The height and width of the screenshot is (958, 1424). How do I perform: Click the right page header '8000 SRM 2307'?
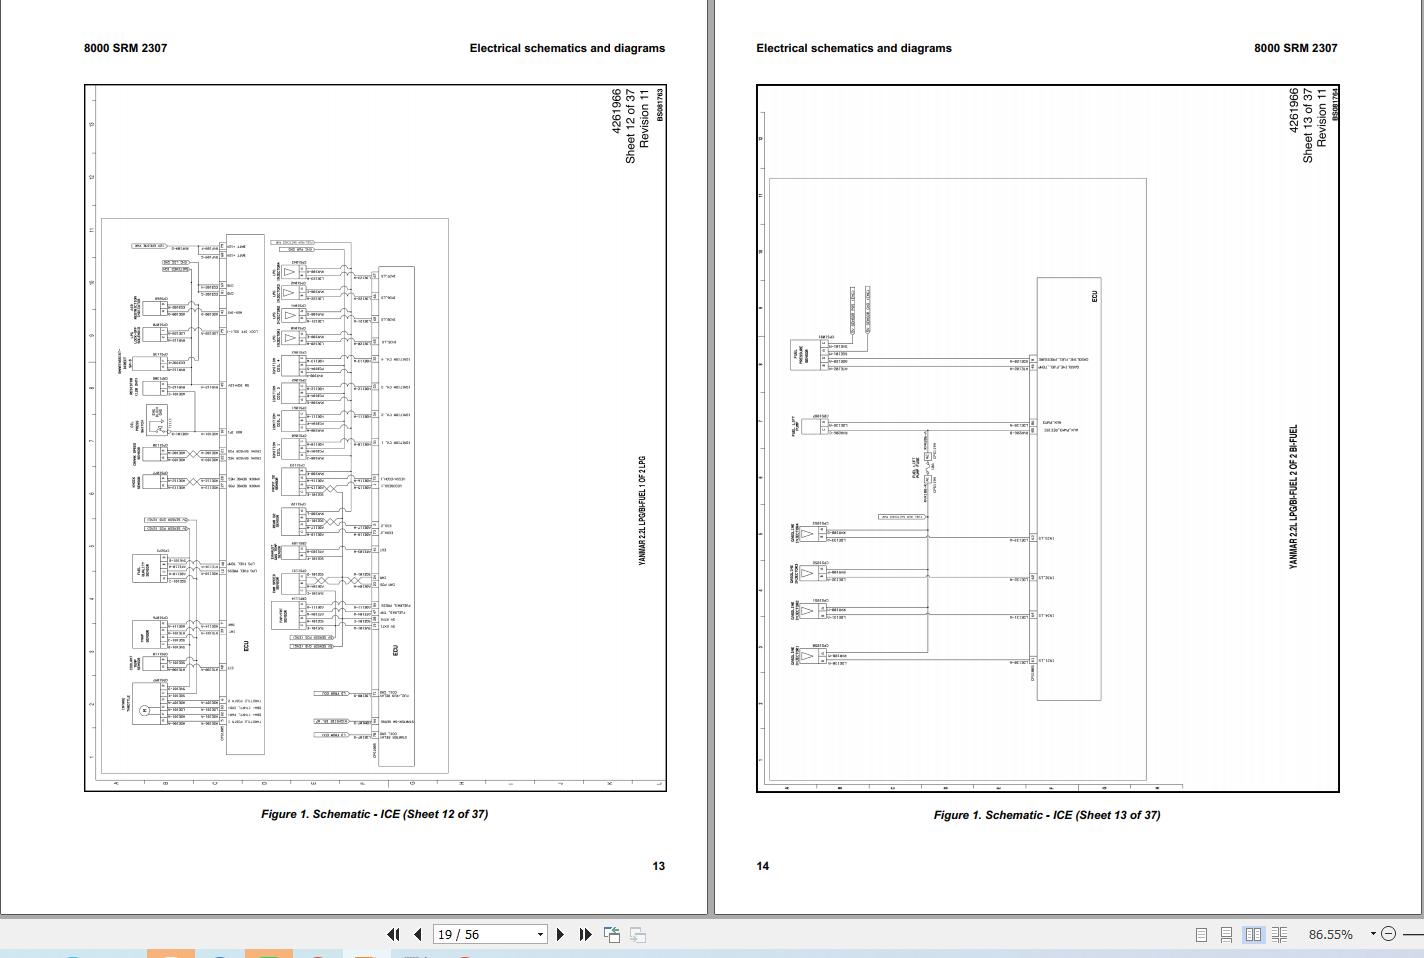(x=1296, y=48)
